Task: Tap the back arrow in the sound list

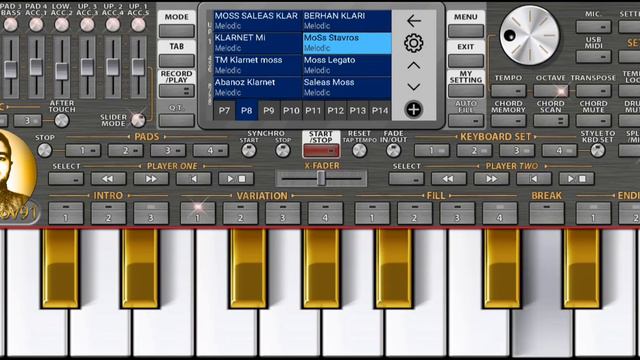Action: [x=413, y=21]
